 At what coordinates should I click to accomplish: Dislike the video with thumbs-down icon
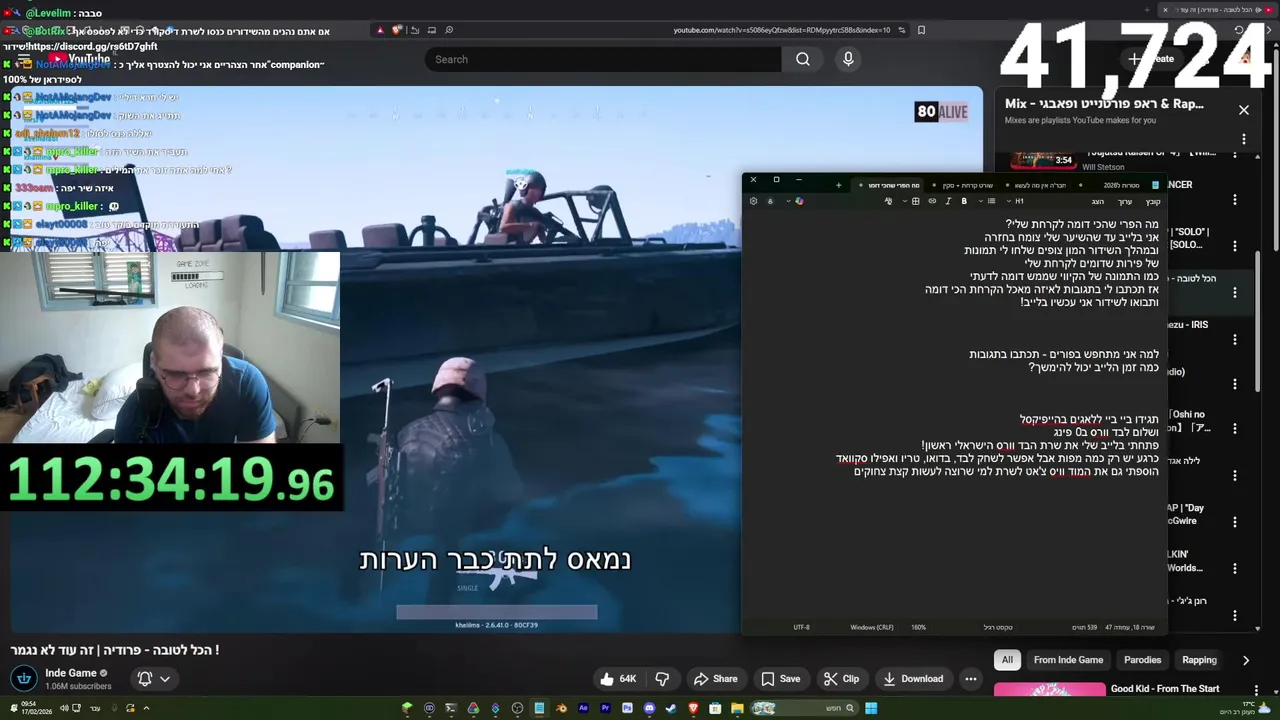point(662,679)
